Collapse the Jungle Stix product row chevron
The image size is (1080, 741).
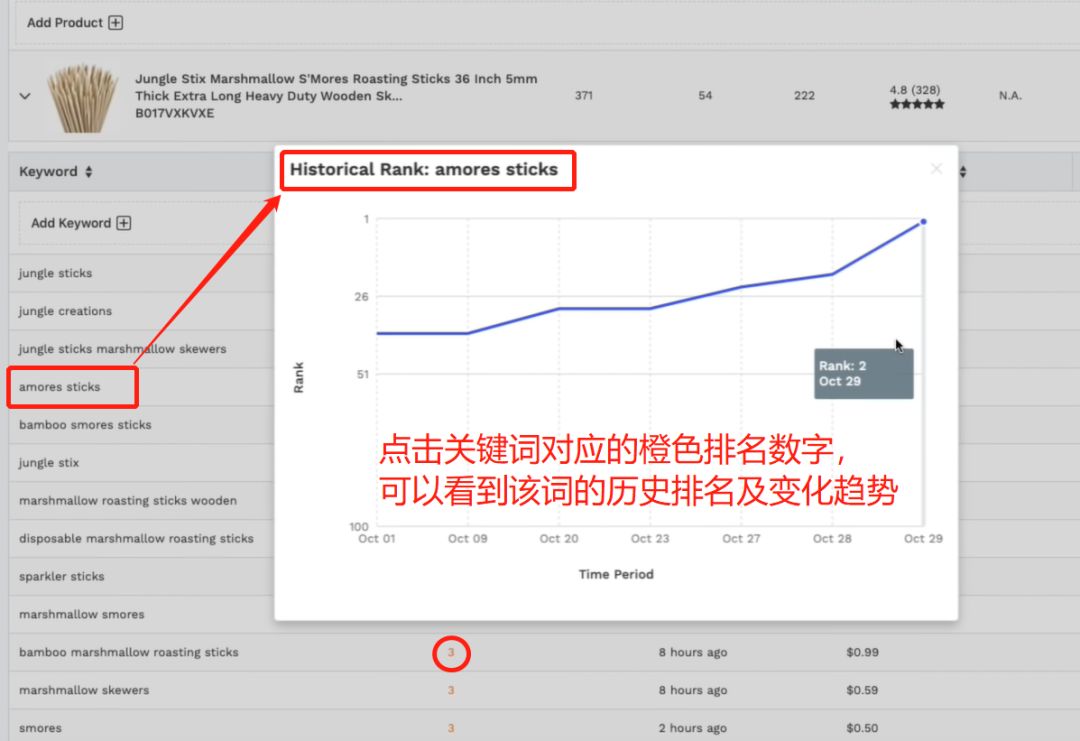click(x=25, y=96)
